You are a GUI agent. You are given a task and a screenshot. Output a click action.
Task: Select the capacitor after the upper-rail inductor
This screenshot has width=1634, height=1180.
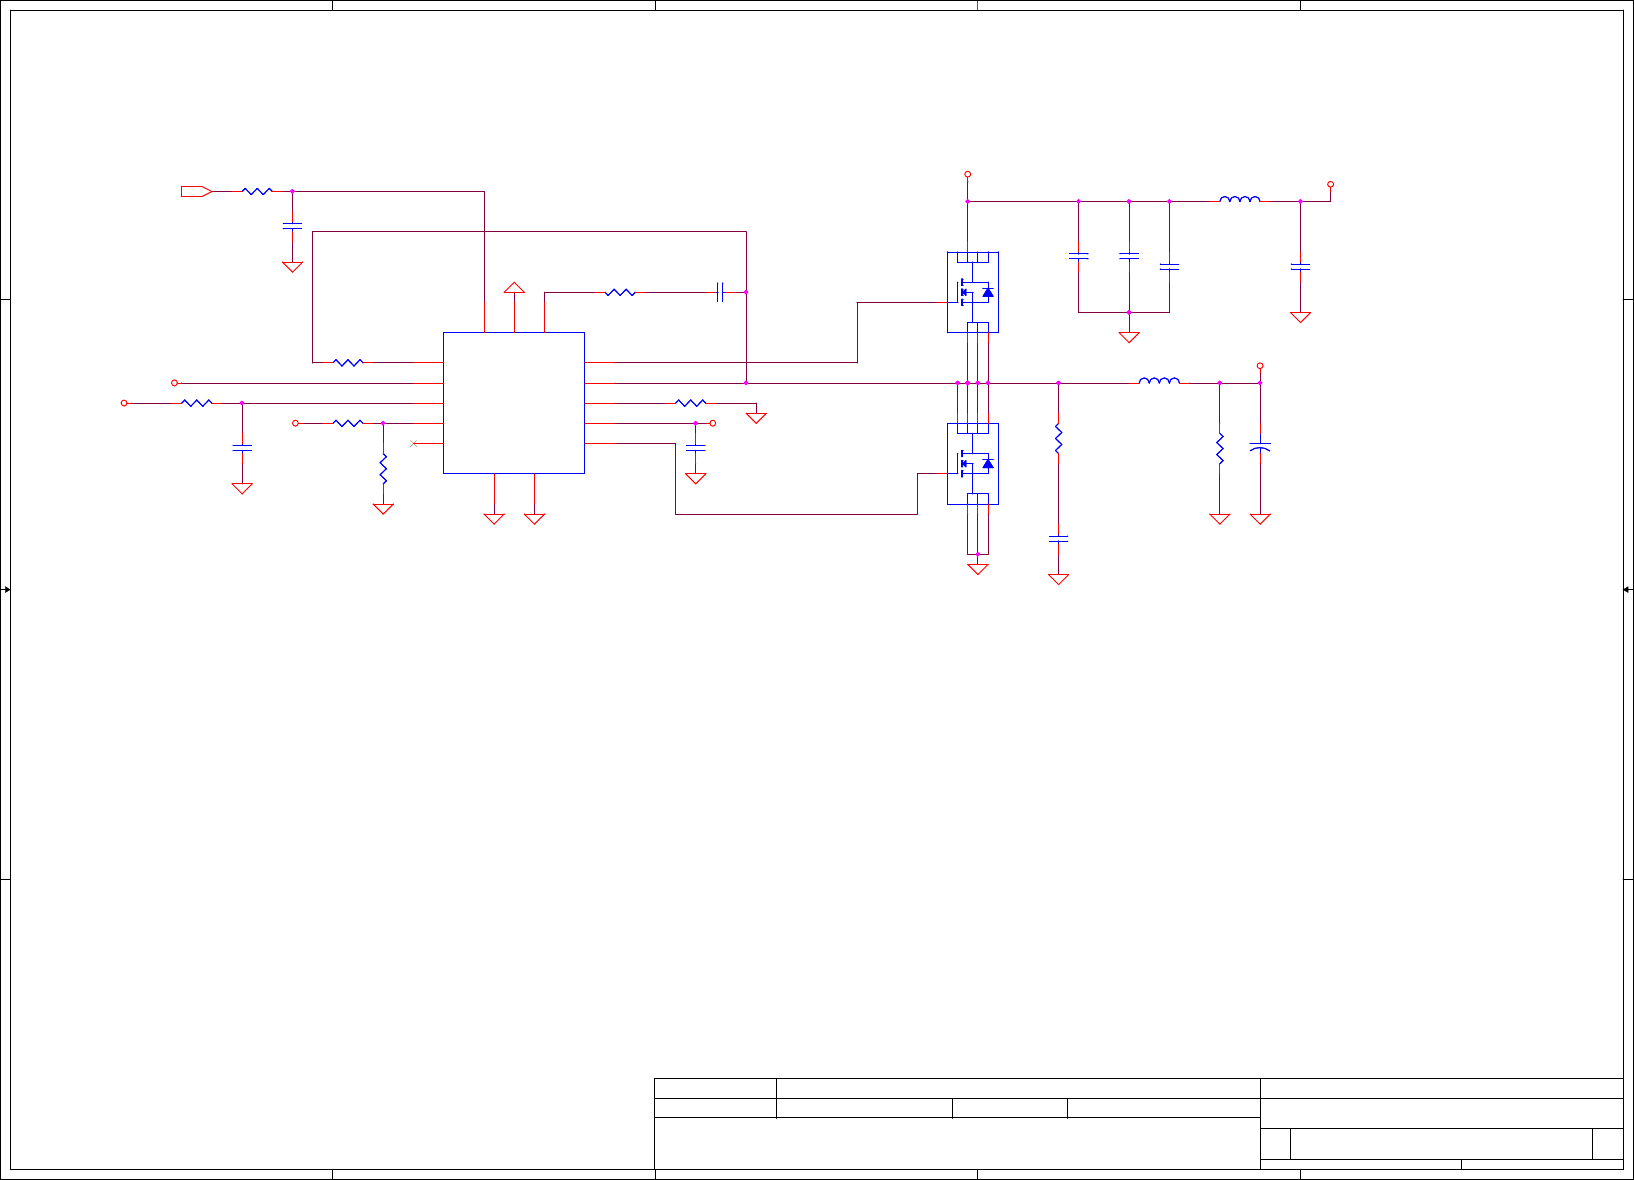(1300, 267)
